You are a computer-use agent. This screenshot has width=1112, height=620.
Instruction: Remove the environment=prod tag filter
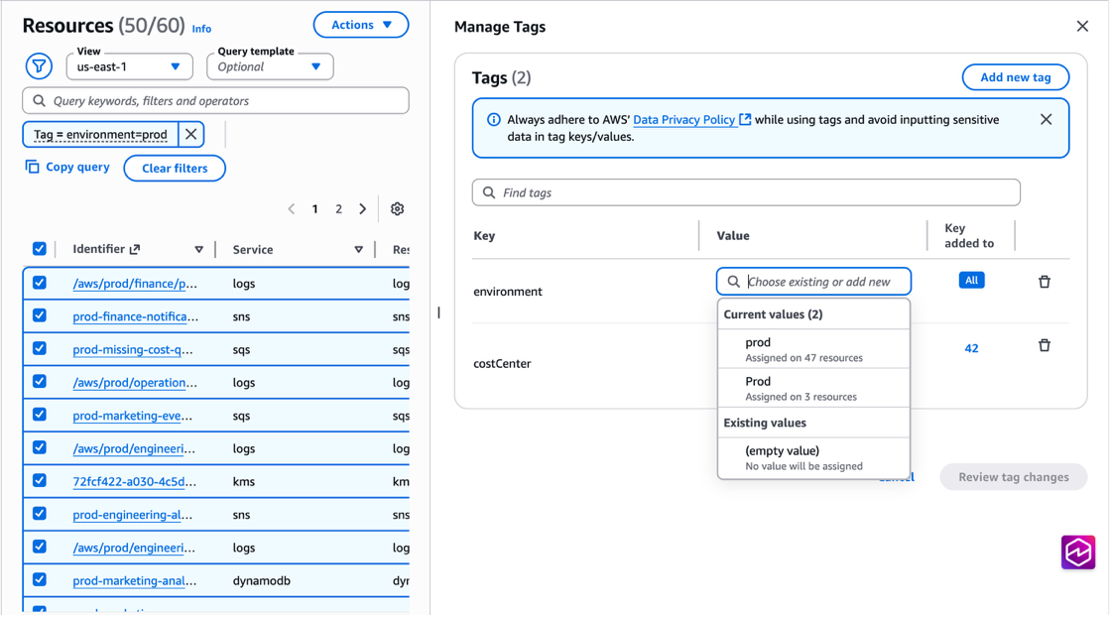click(x=191, y=134)
